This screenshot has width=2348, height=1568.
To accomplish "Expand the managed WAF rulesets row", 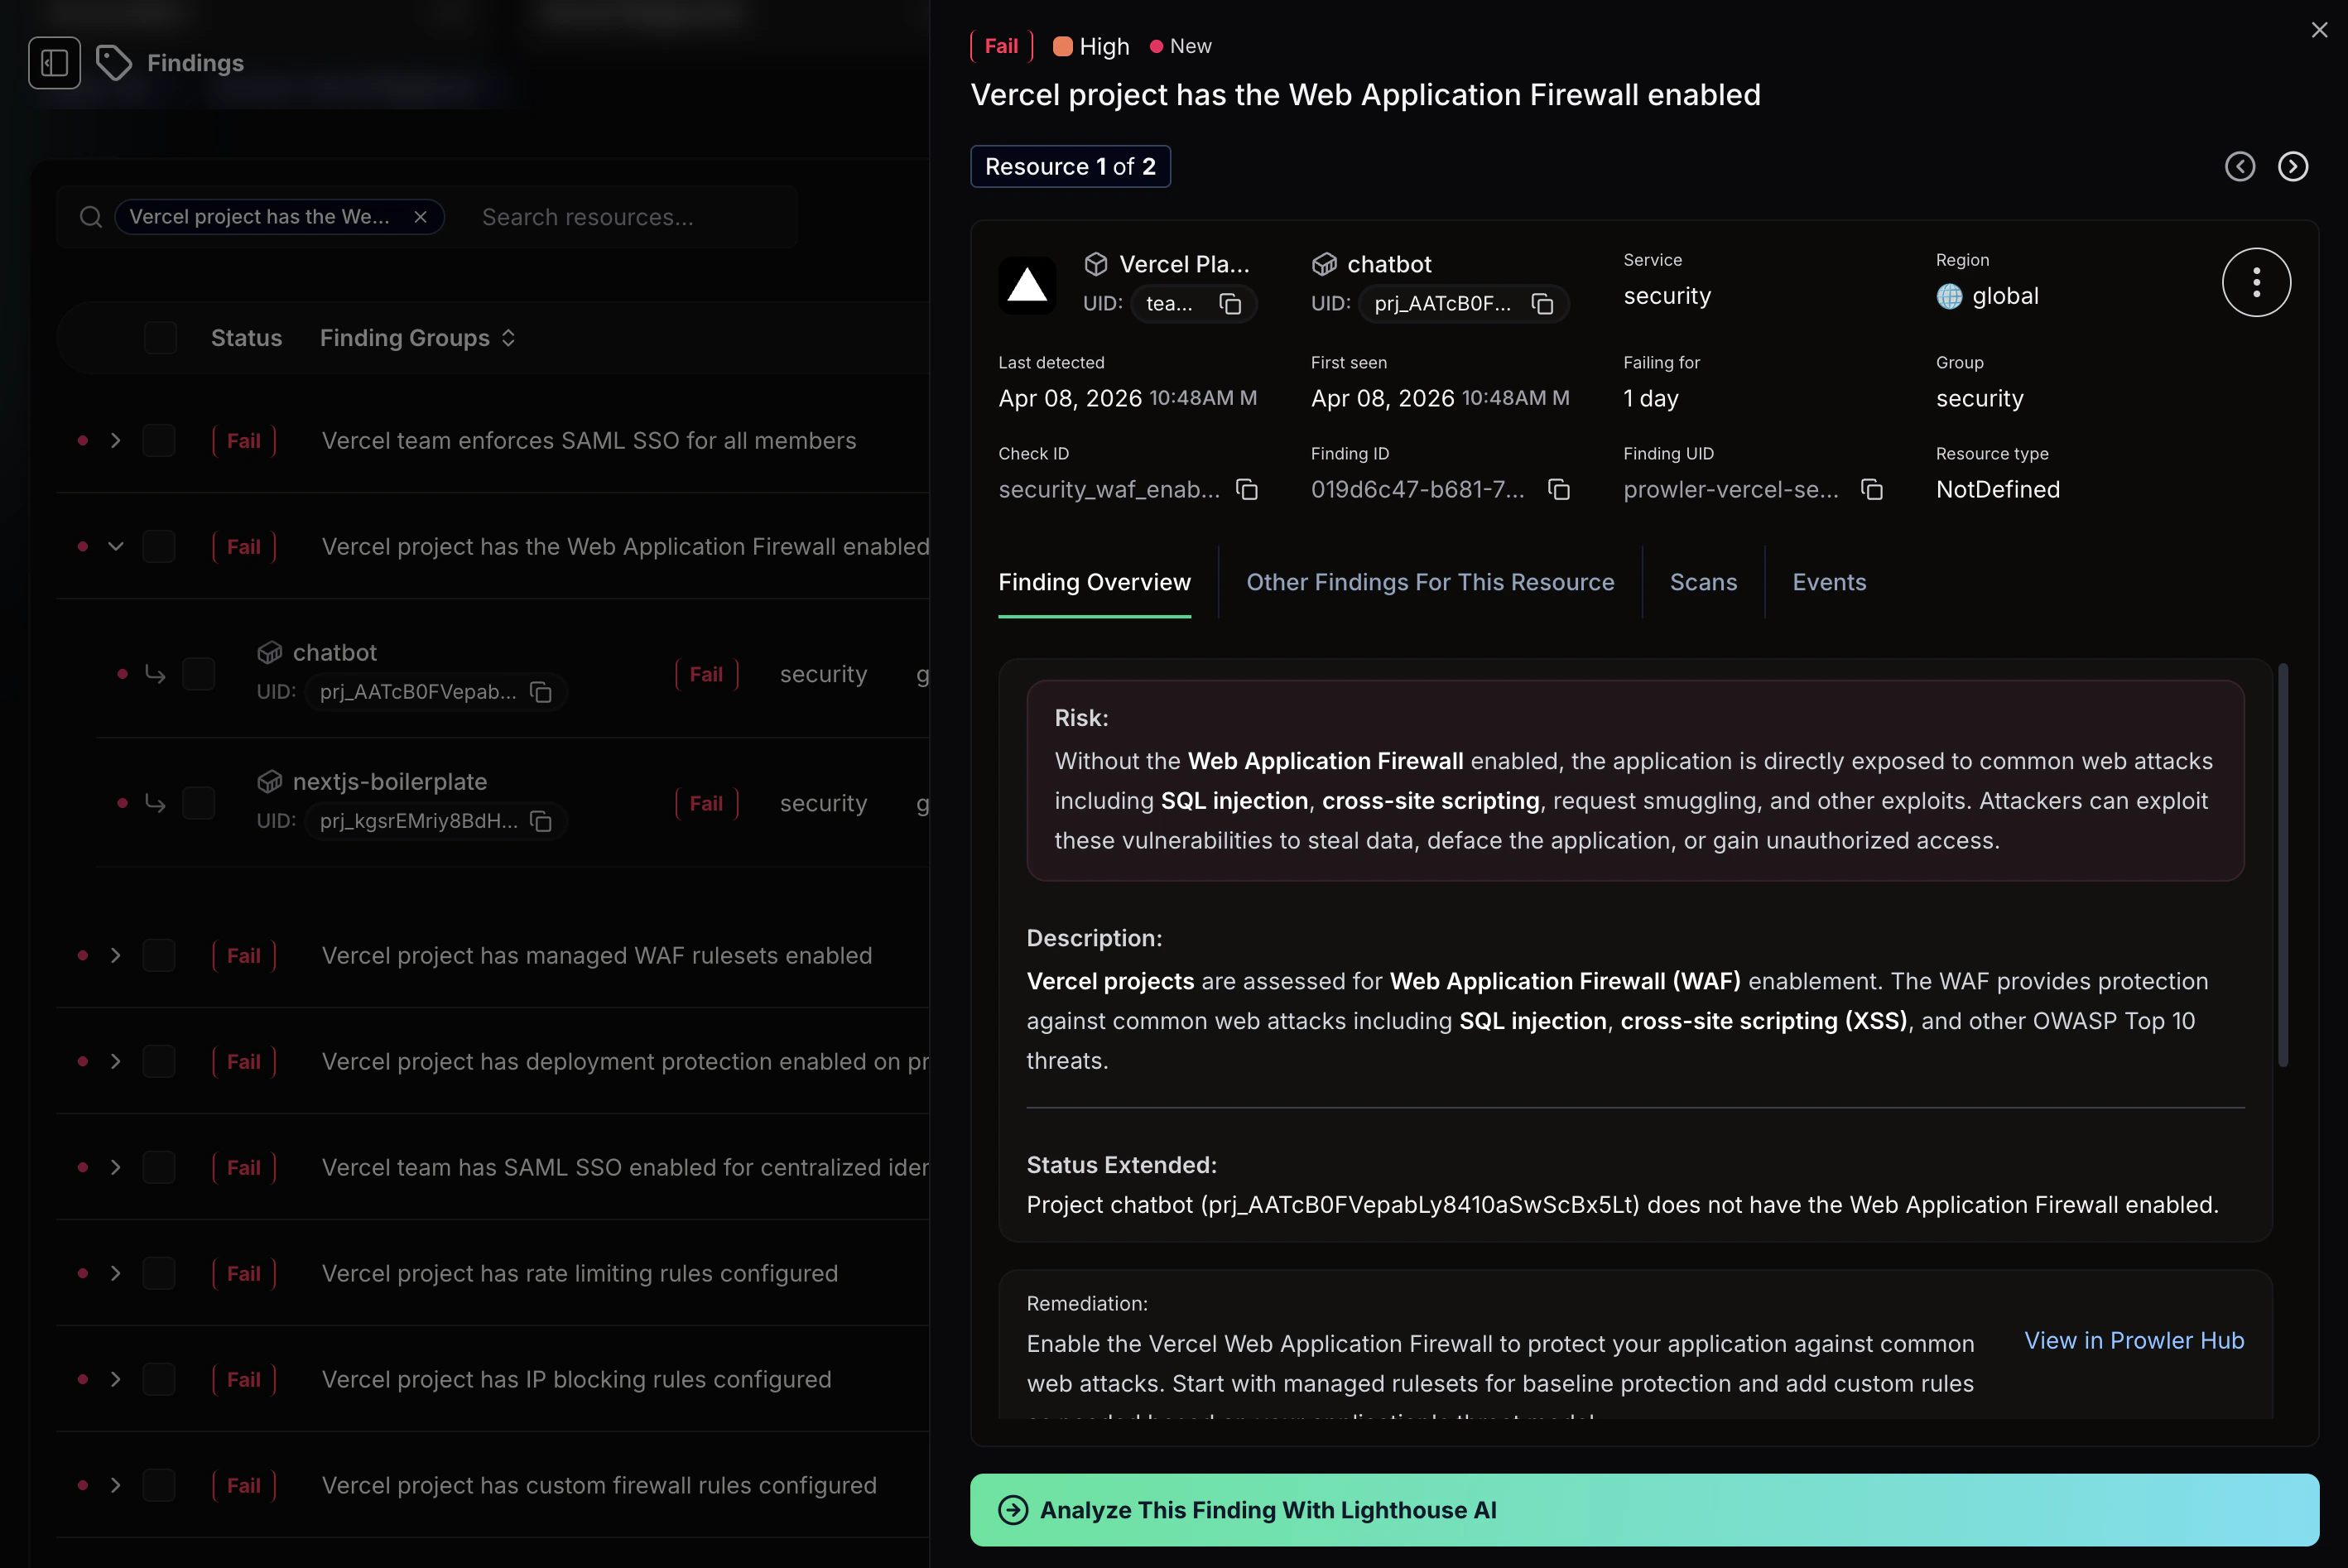I will click(x=116, y=956).
